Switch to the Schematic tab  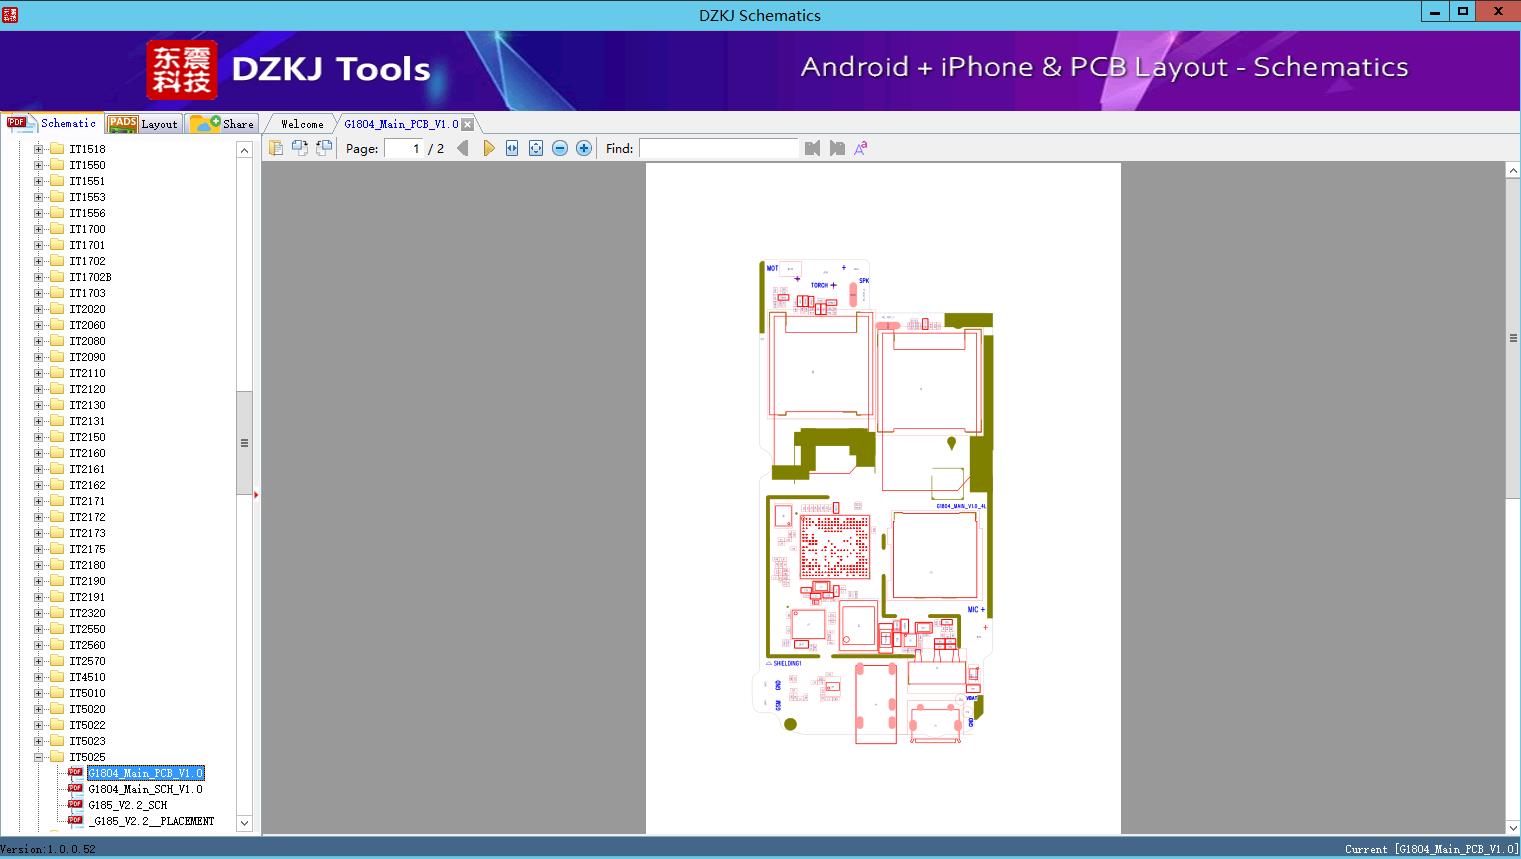click(x=51, y=123)
